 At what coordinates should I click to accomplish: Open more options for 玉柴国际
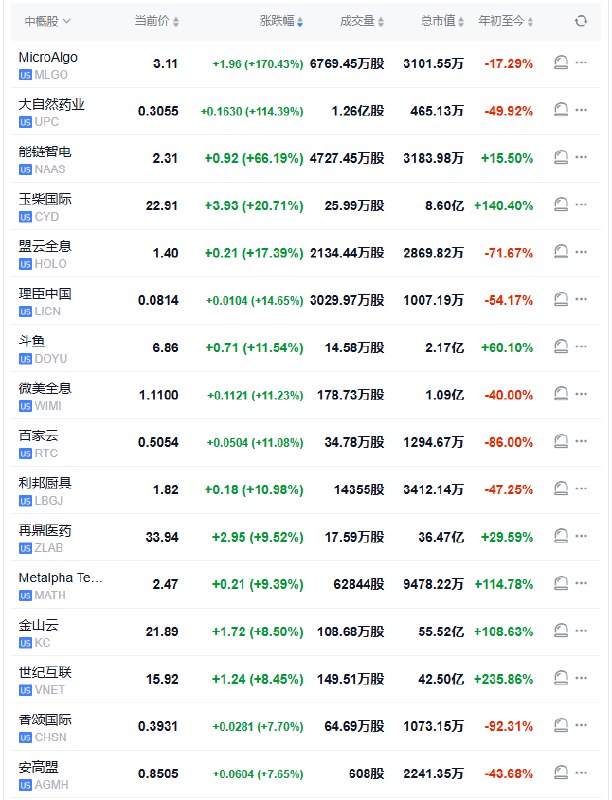(x=581, y=205)
